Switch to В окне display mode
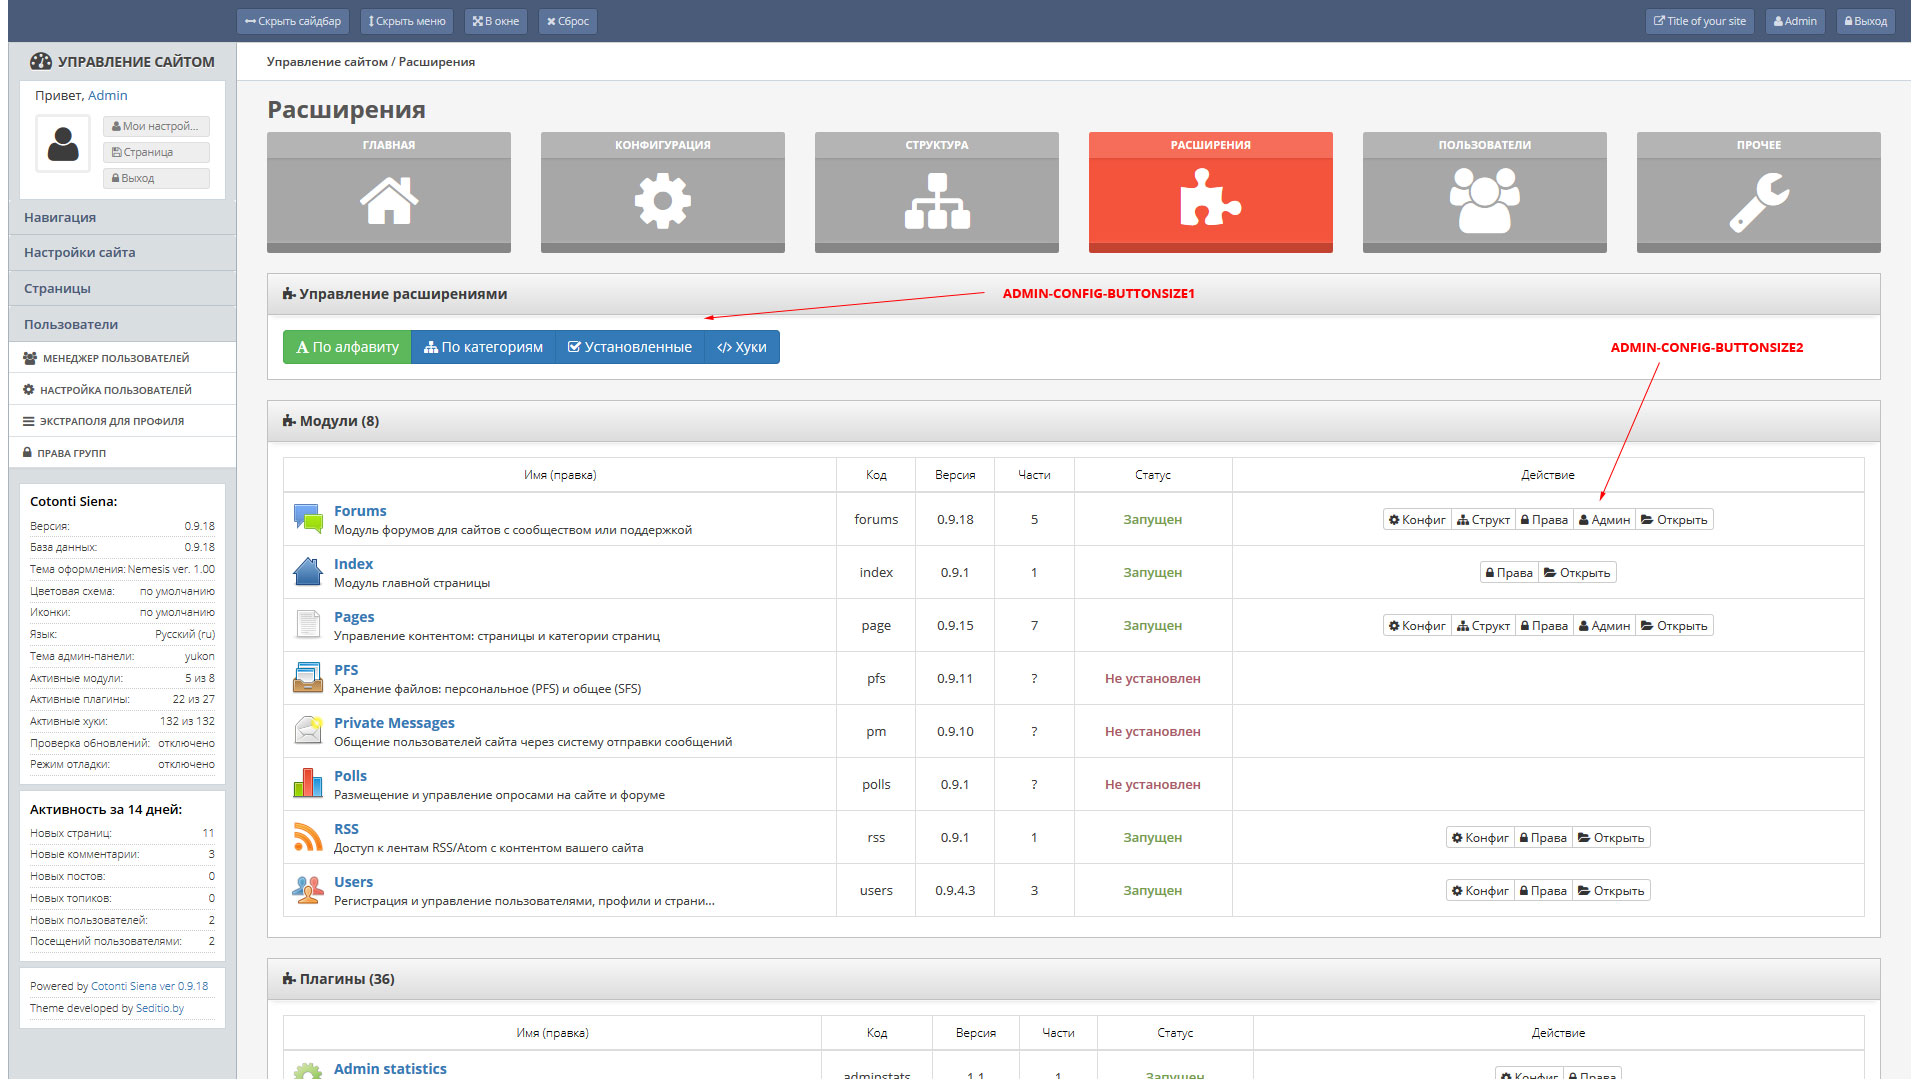 click(496, 21)
